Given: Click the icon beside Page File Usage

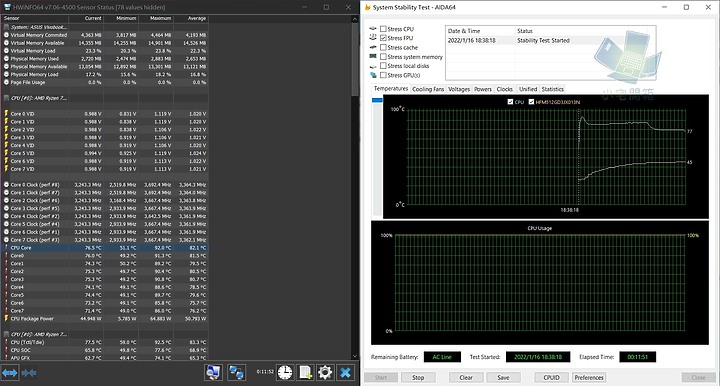Looking at the screenshot, I should (6, 82).
